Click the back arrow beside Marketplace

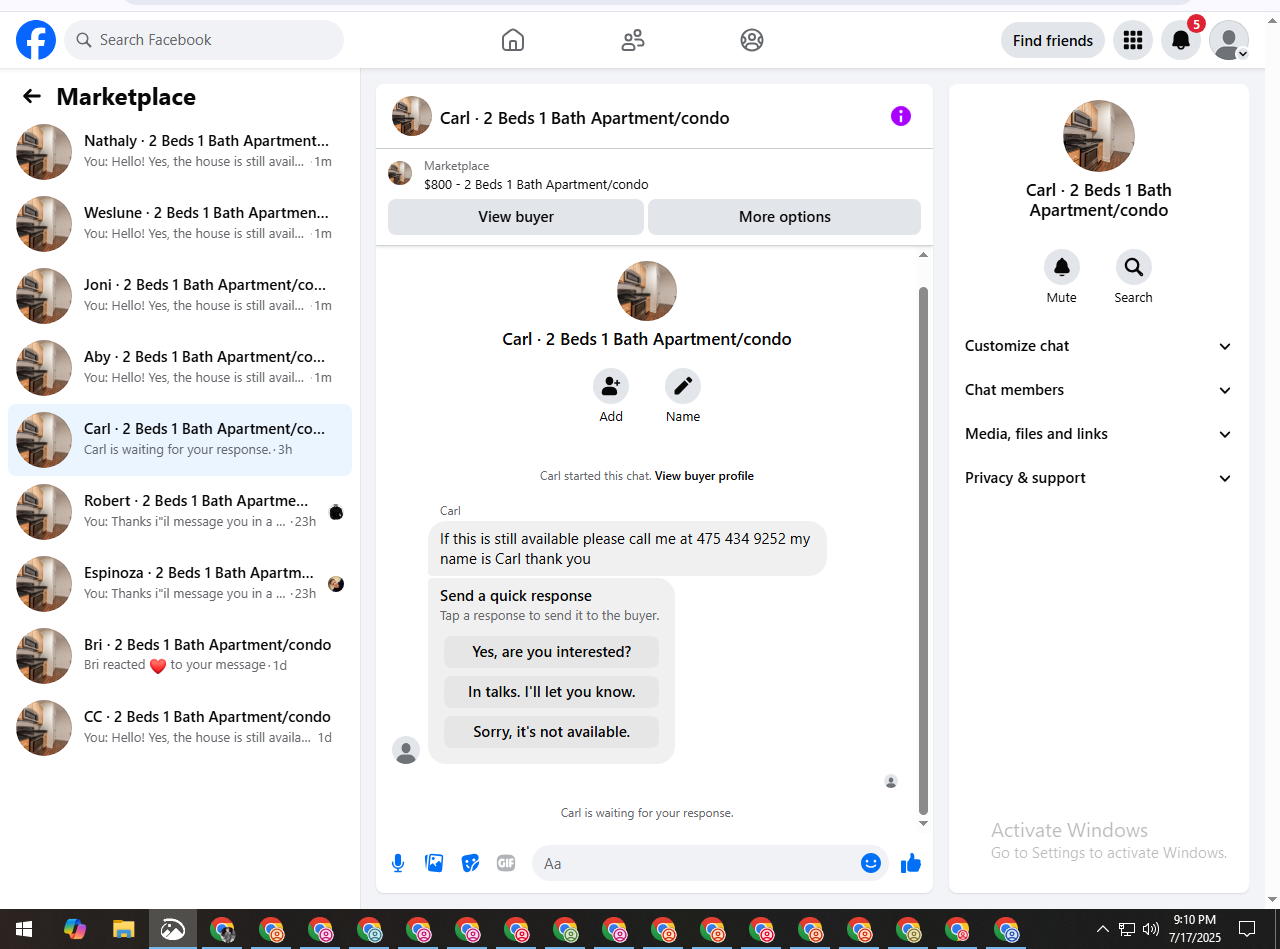[32, 96]
